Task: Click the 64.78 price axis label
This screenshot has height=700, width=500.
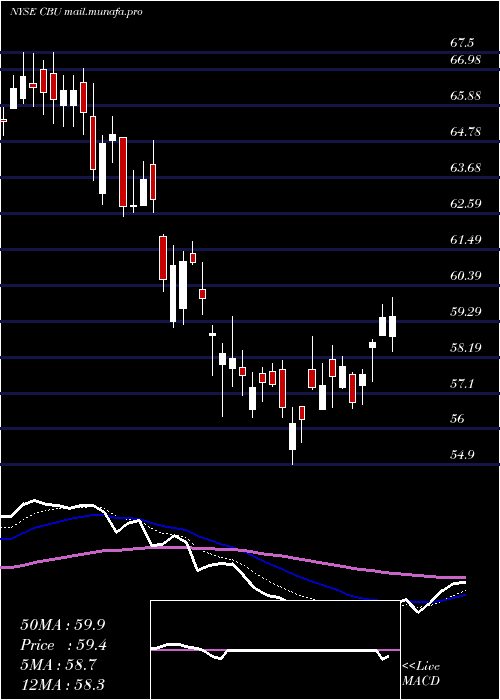Action: (465, 132)
